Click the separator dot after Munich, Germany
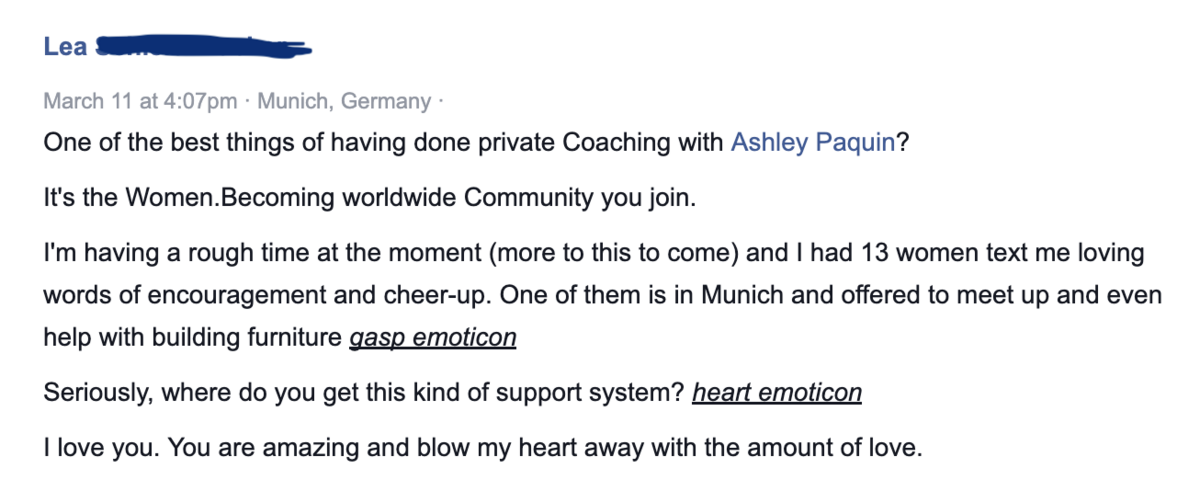The width and height of the screenshot is (1200, 491). (441, 101)
